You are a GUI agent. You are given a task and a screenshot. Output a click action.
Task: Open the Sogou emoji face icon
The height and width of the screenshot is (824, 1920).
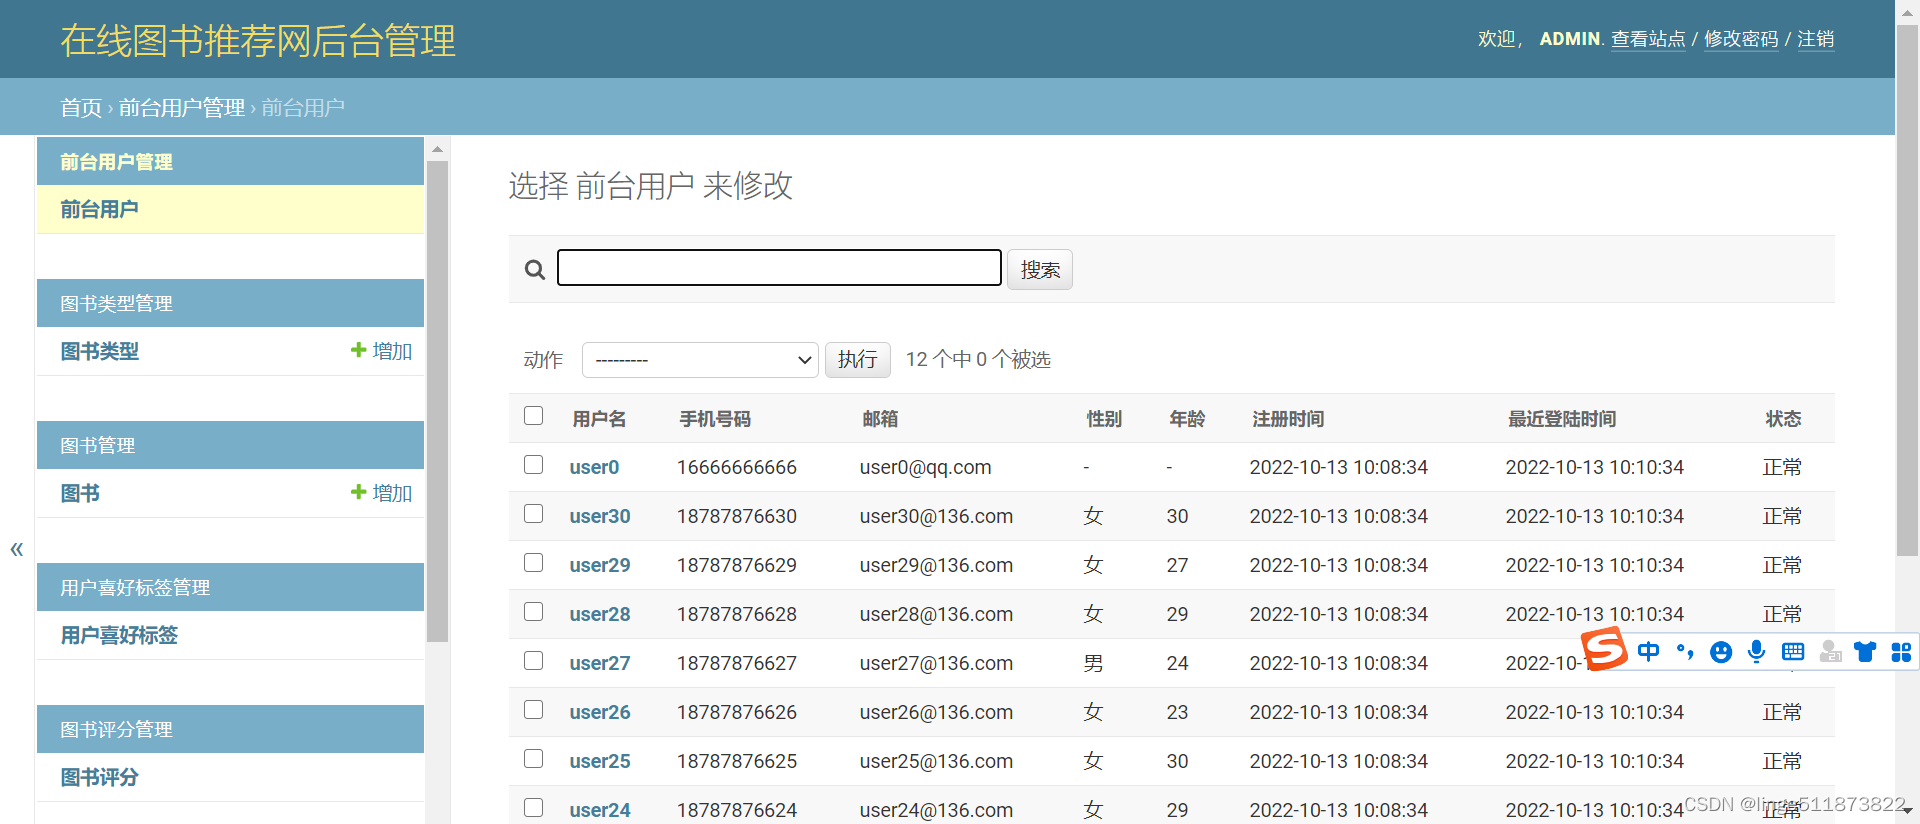coord(1721,652)
